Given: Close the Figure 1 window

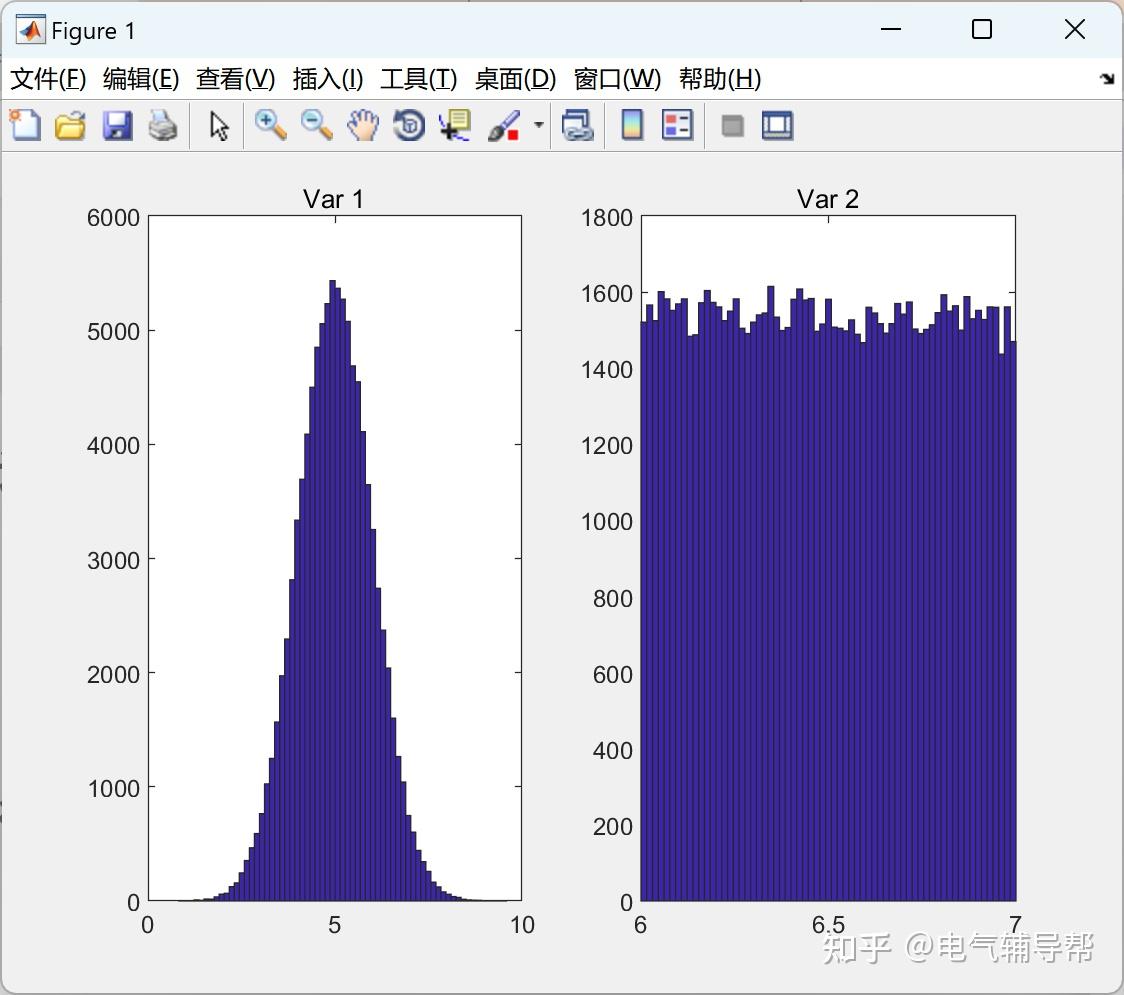Looking at the screenshot, I should point(1075,29).
